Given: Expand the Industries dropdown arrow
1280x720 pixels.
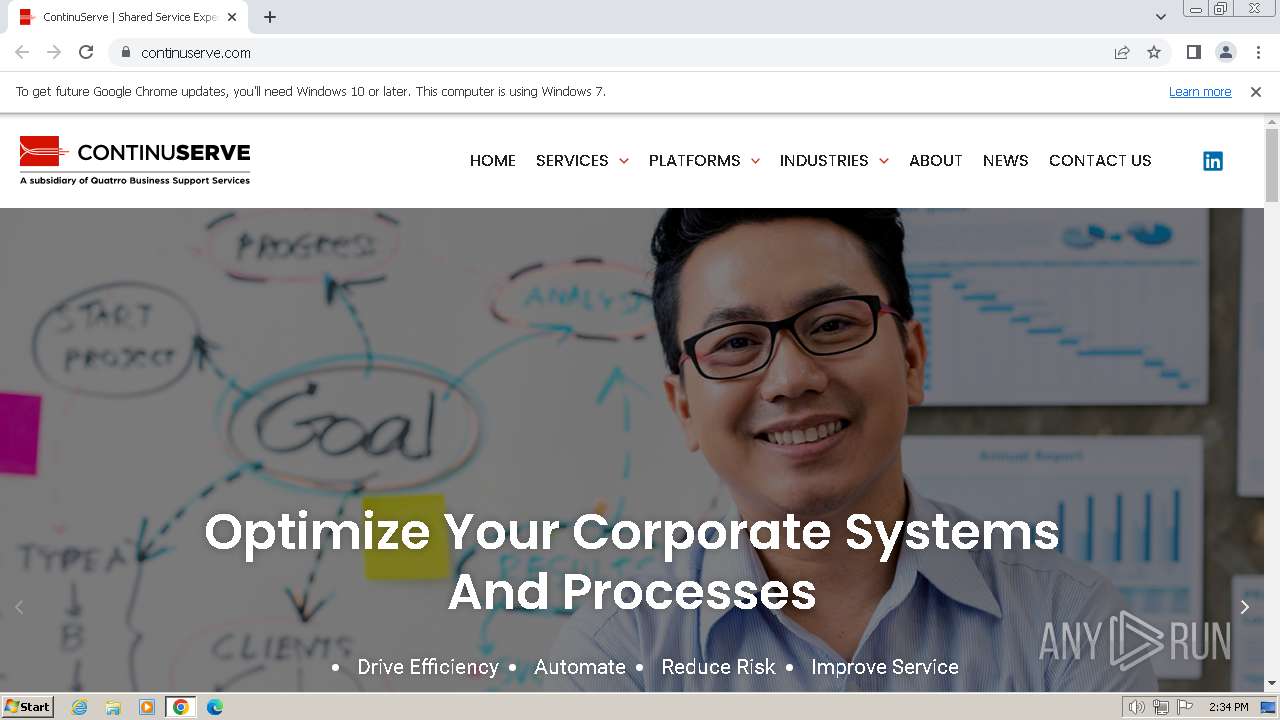Looking at the screenshot, I should pos(883,161).
